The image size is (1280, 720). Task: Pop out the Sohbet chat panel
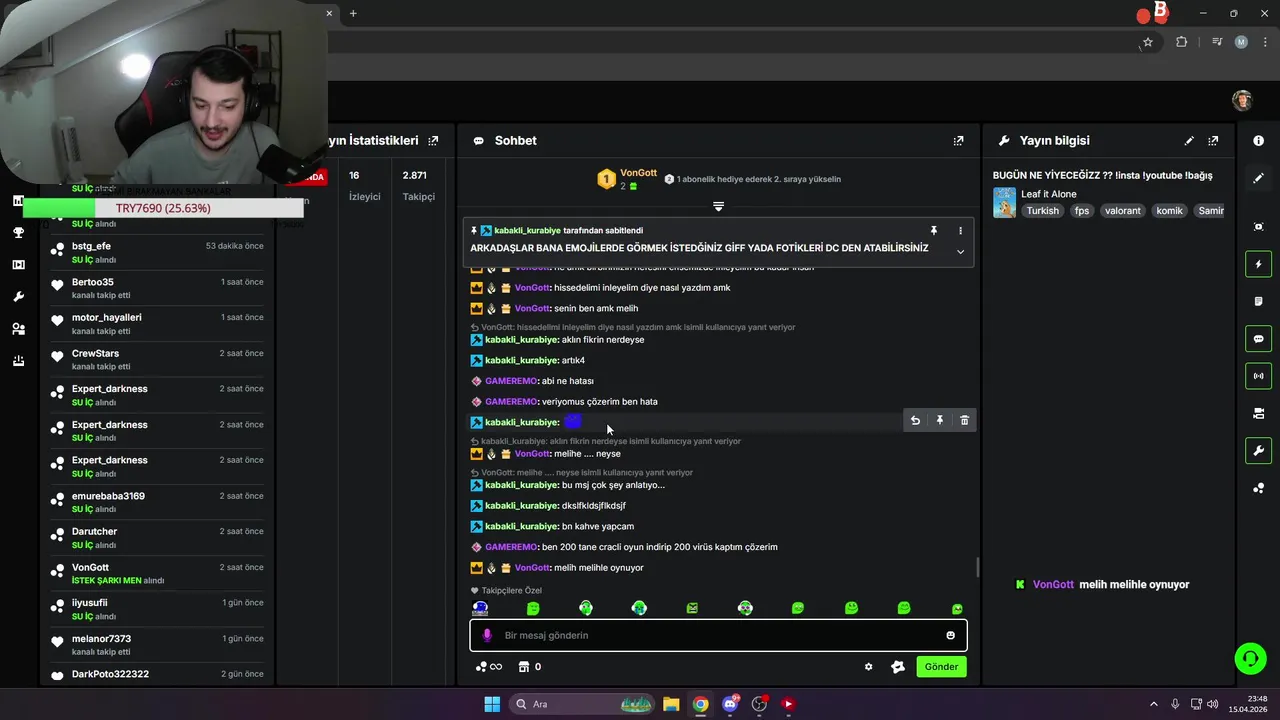(x=958, y=141)
